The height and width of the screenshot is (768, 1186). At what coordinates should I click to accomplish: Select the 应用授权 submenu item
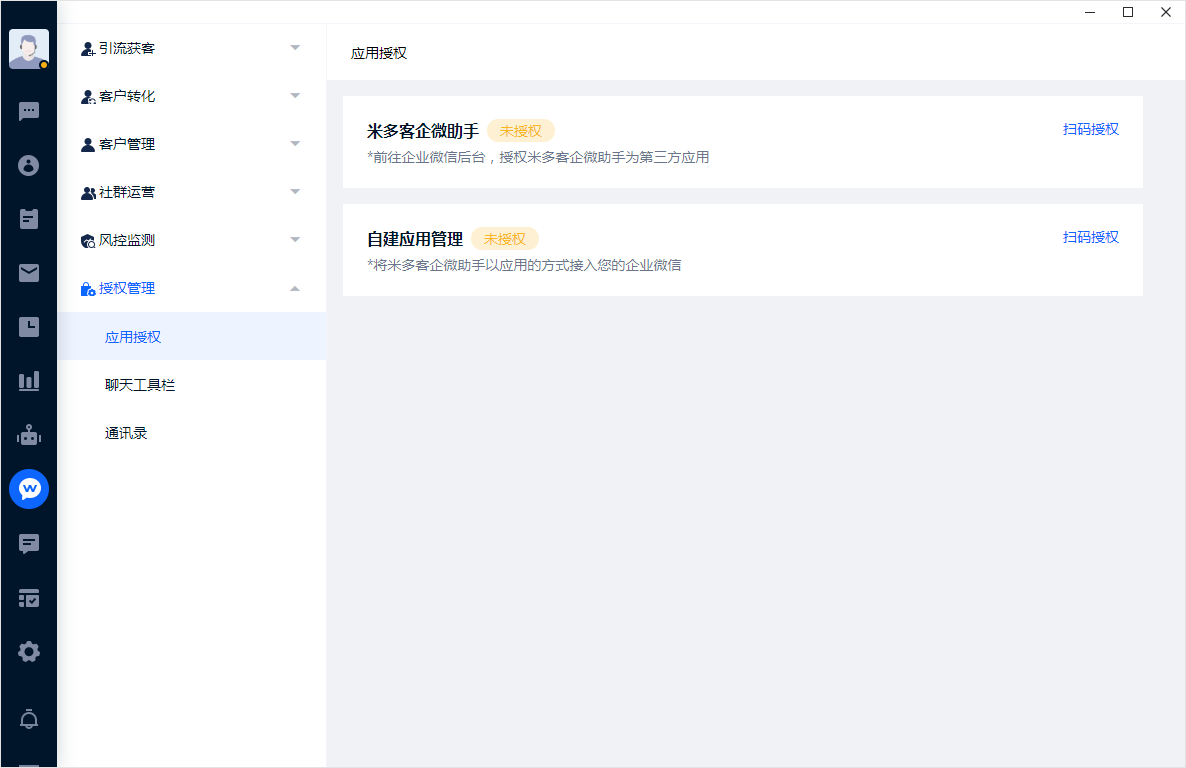point(133,337)
